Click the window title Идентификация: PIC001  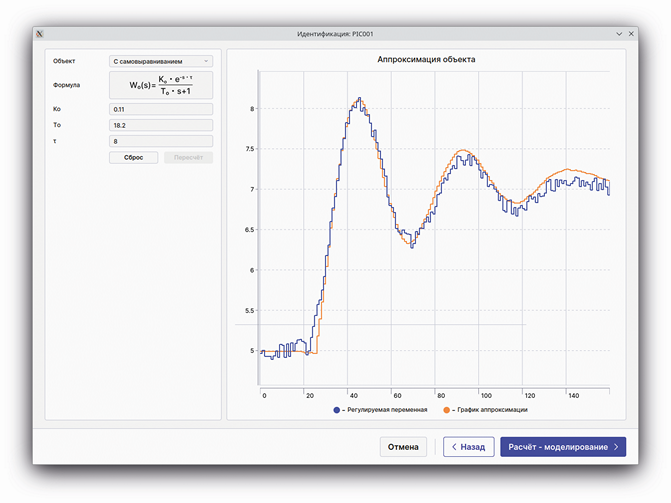(x=335, y=34)
